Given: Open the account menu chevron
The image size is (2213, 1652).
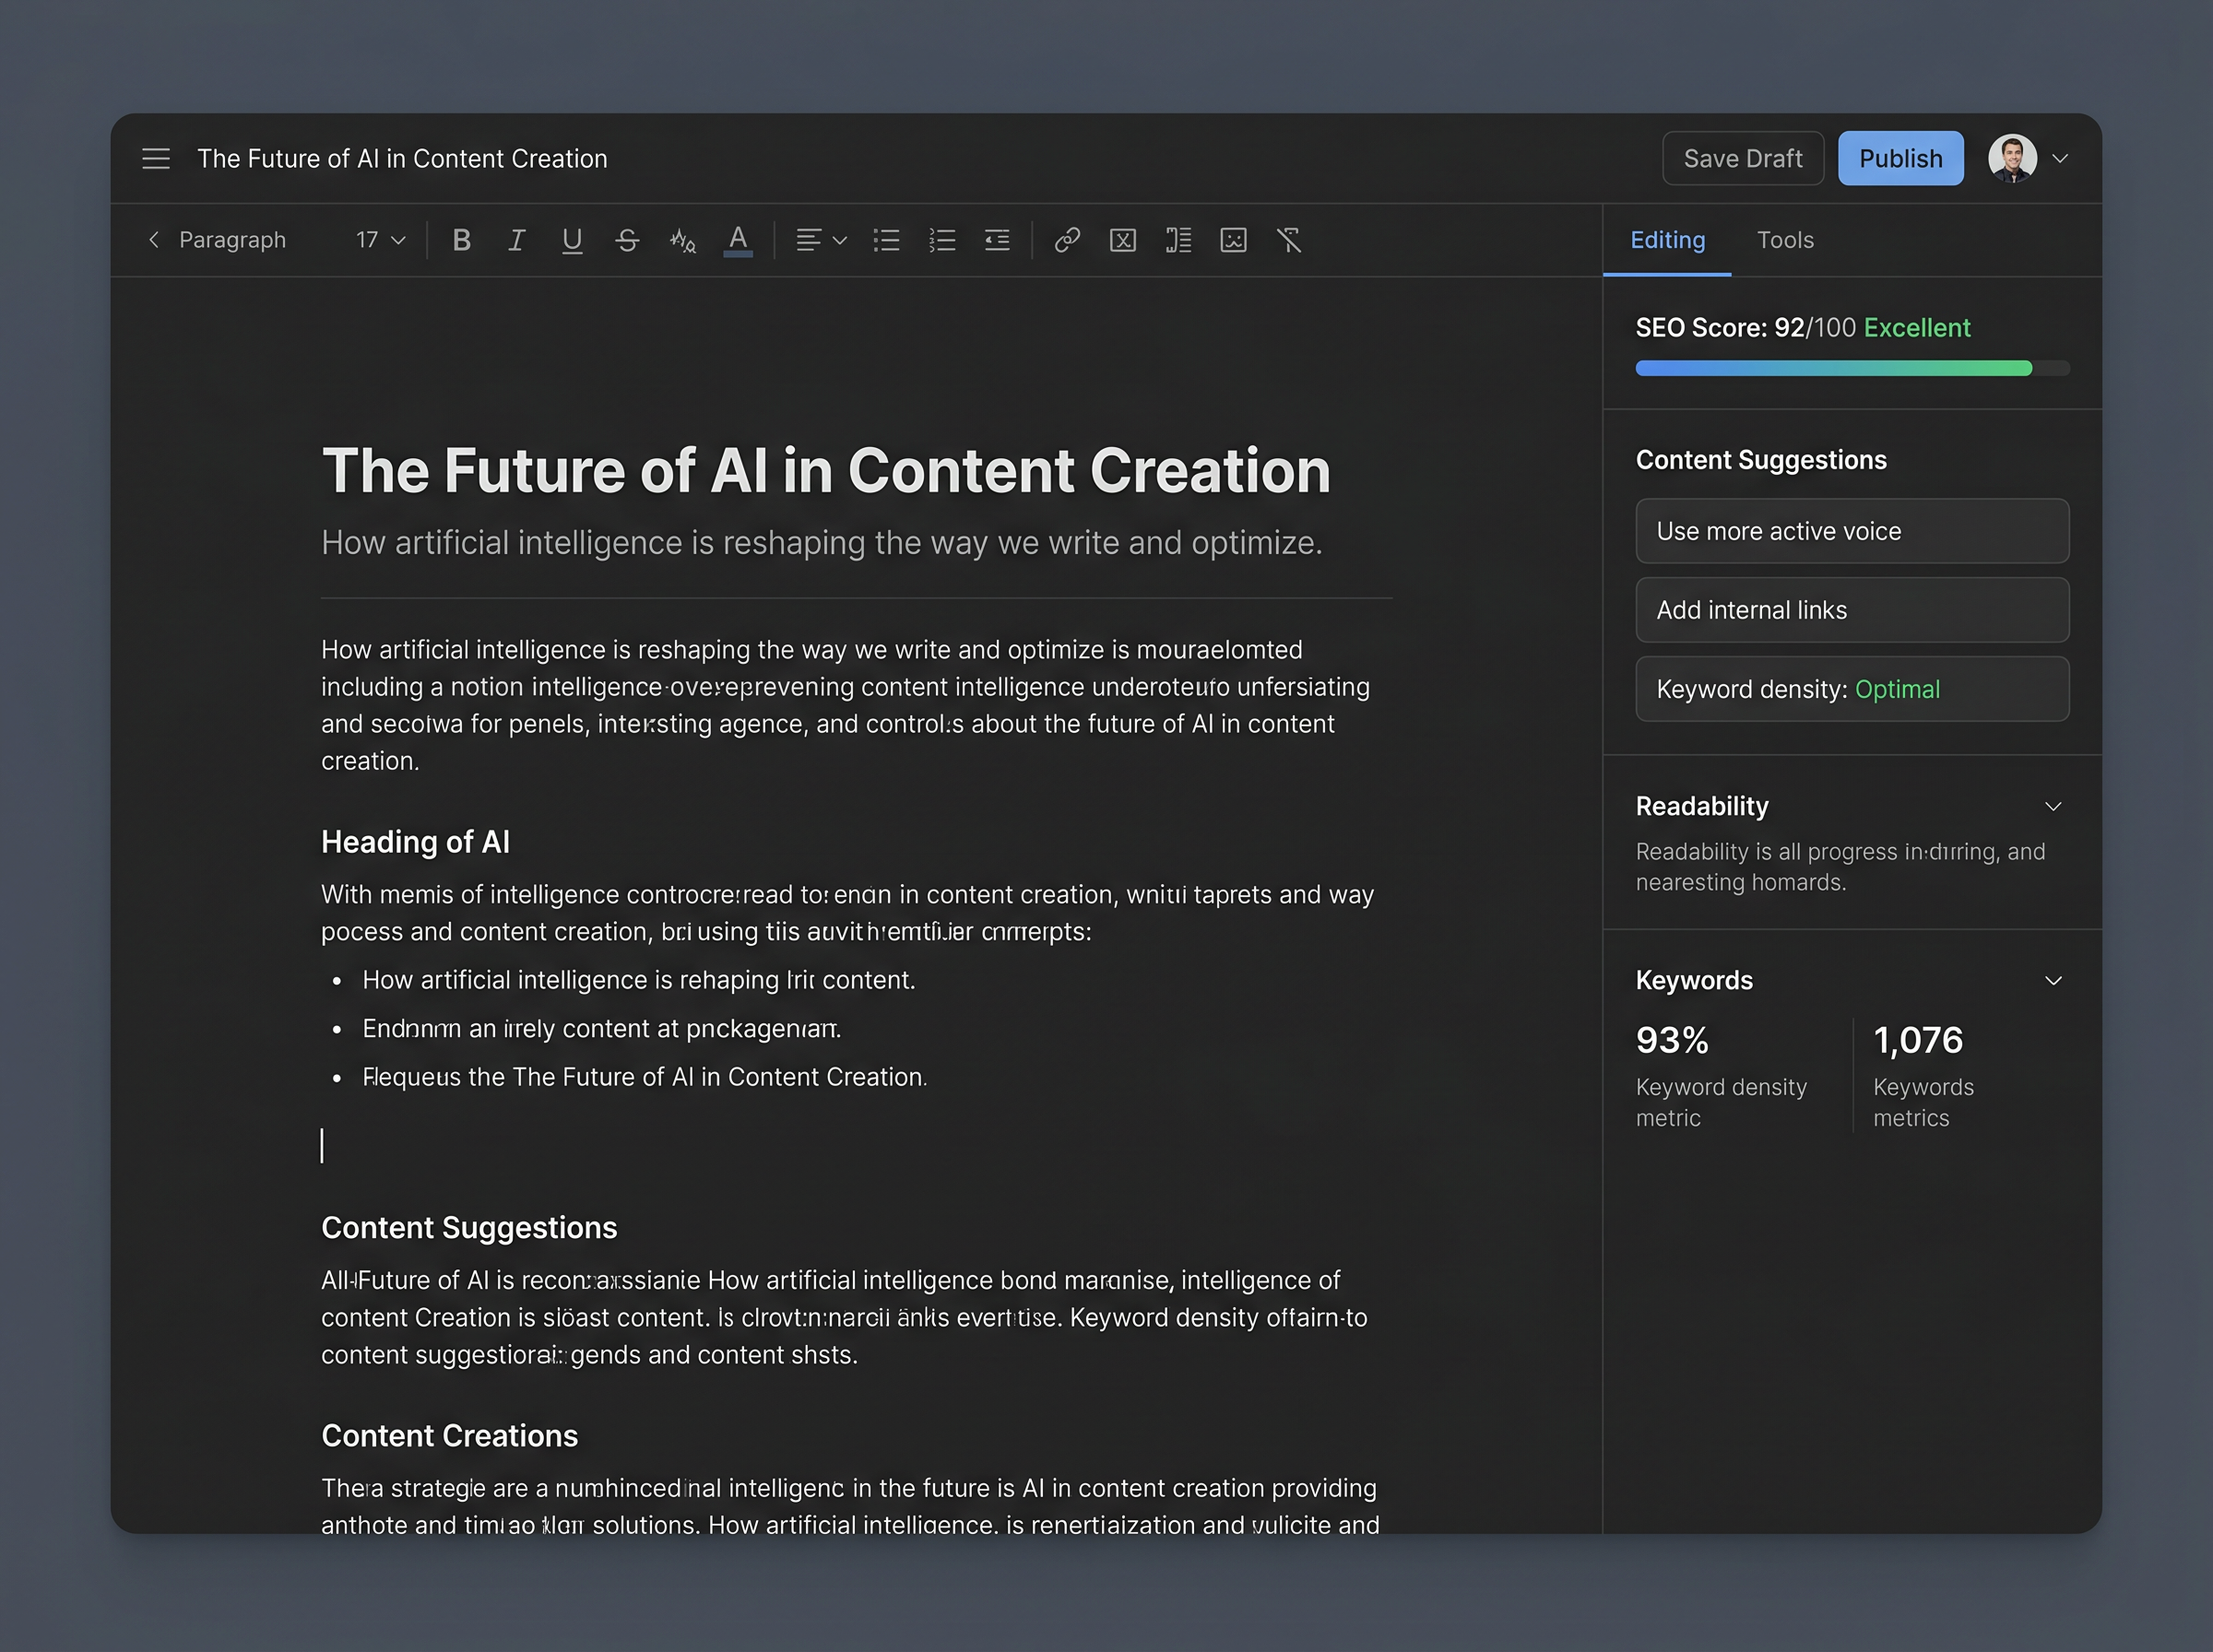Looking at the screenshot, I should [2060, 158].
